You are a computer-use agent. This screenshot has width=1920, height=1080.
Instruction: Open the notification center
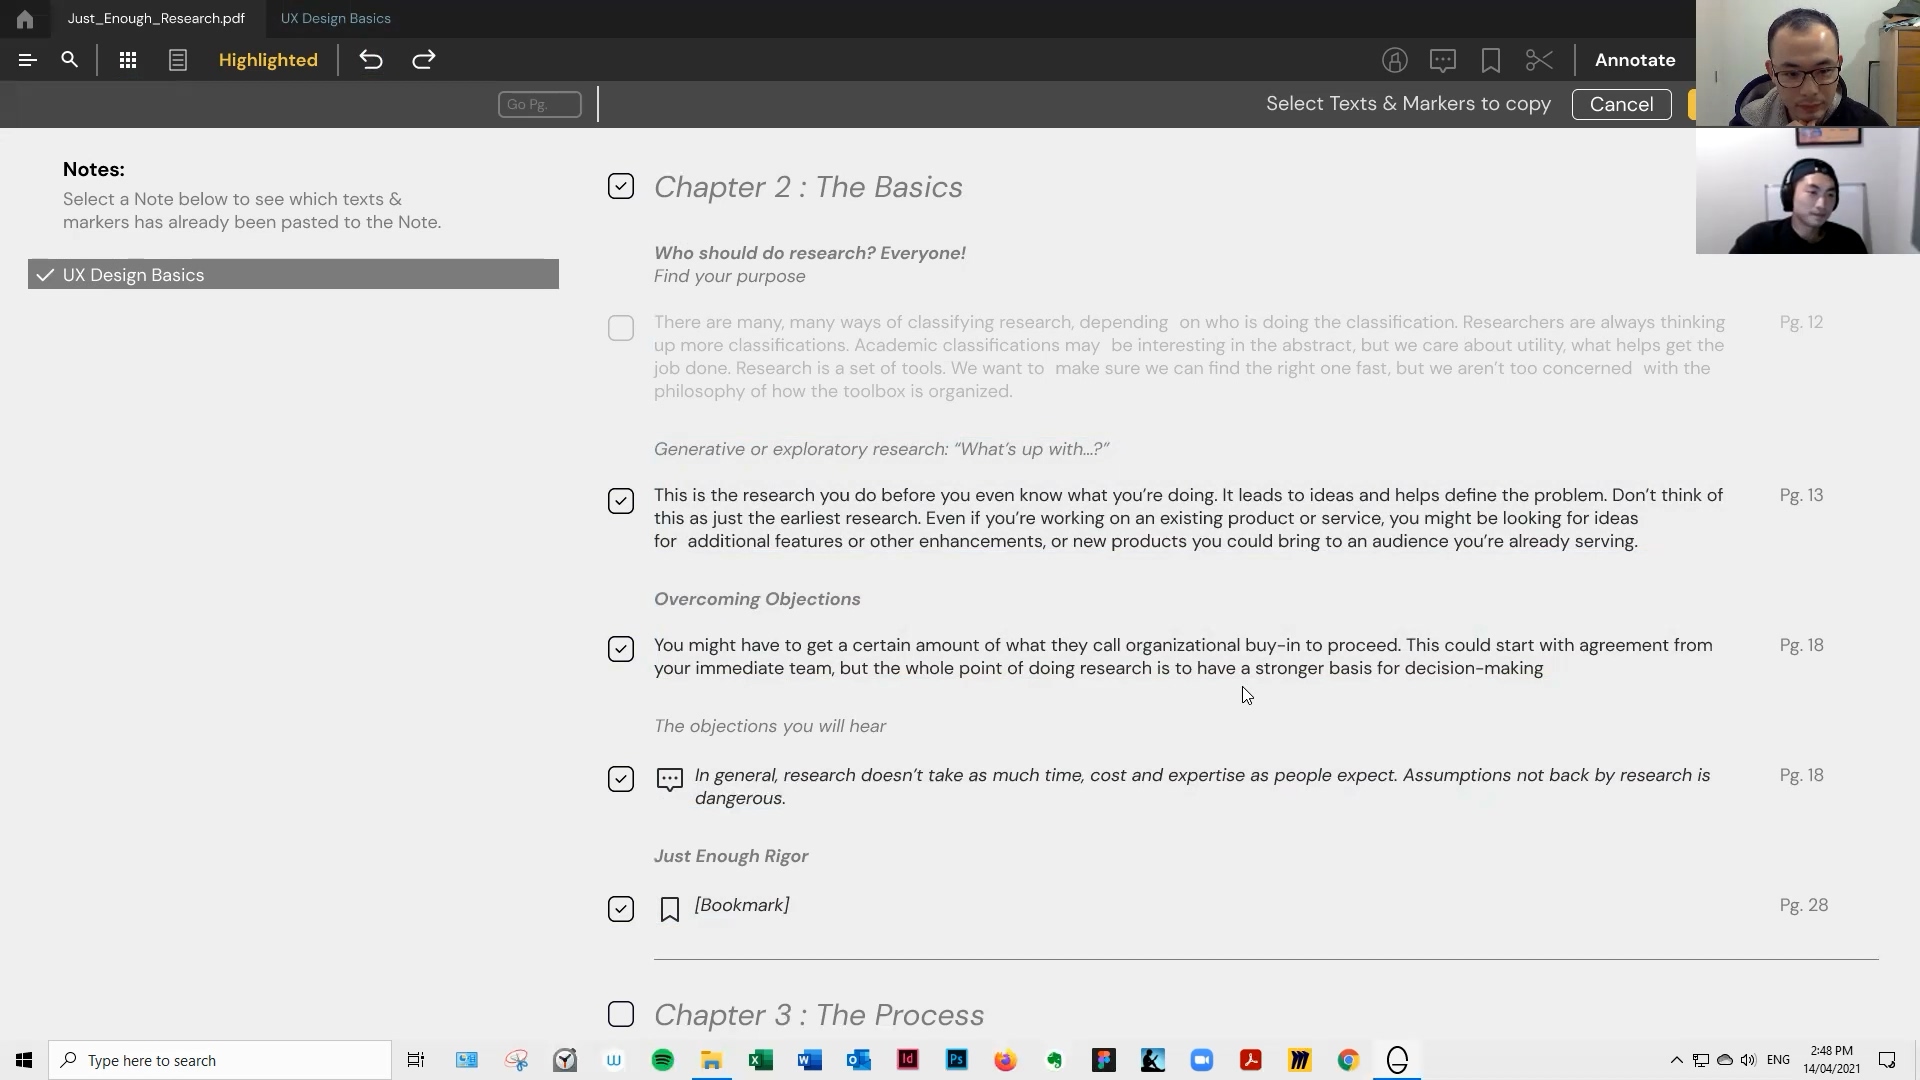coord(1887,1060)
